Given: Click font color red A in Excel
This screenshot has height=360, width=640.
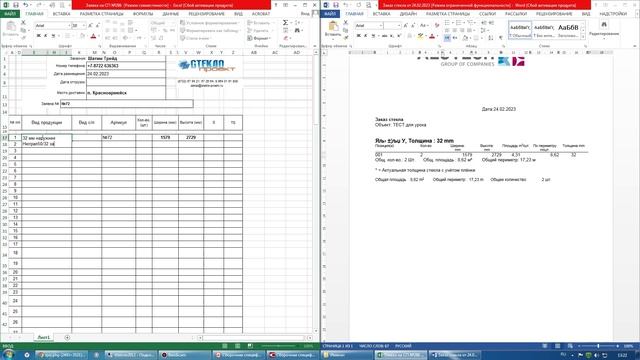Looking at the screenshot, I should pyautogui.click(x=93, y=36).
